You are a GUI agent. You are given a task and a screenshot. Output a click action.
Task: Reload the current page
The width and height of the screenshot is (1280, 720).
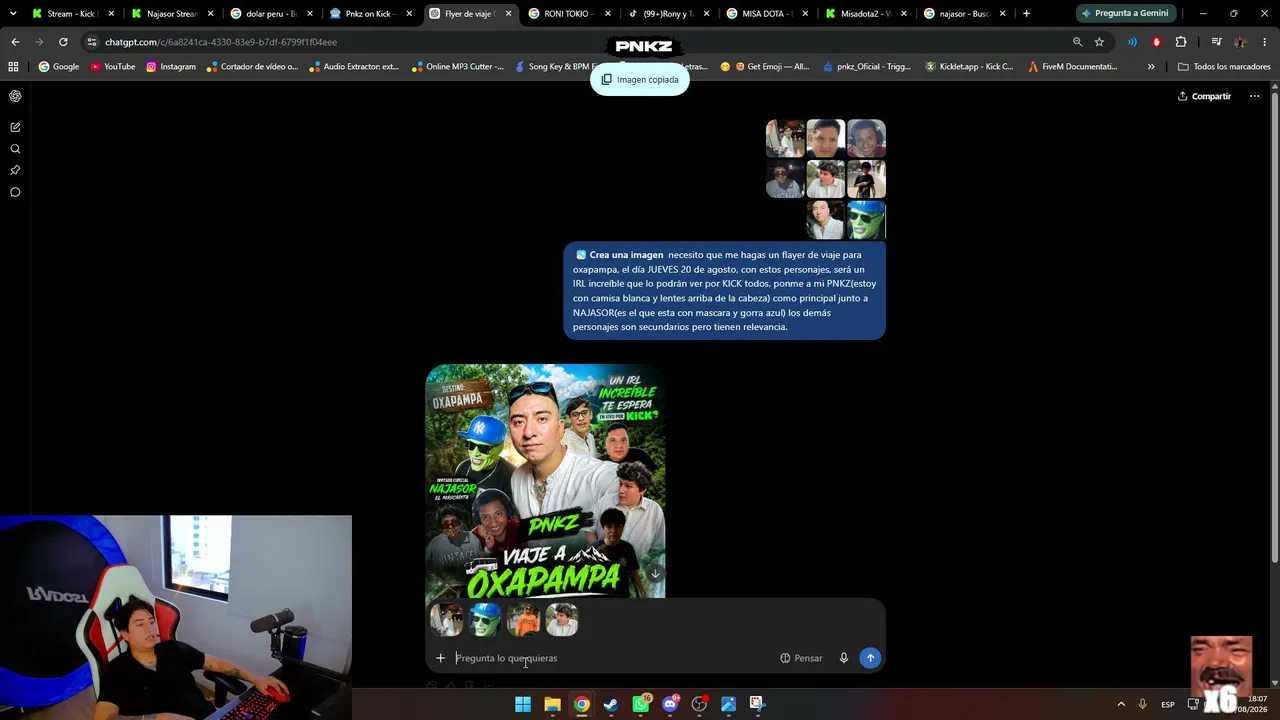pos(63,42)
